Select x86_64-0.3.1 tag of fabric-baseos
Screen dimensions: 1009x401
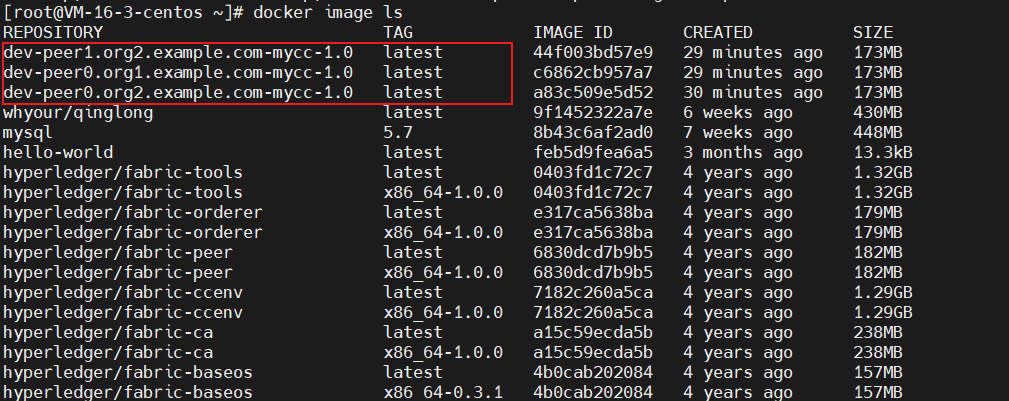coord(443,393)
